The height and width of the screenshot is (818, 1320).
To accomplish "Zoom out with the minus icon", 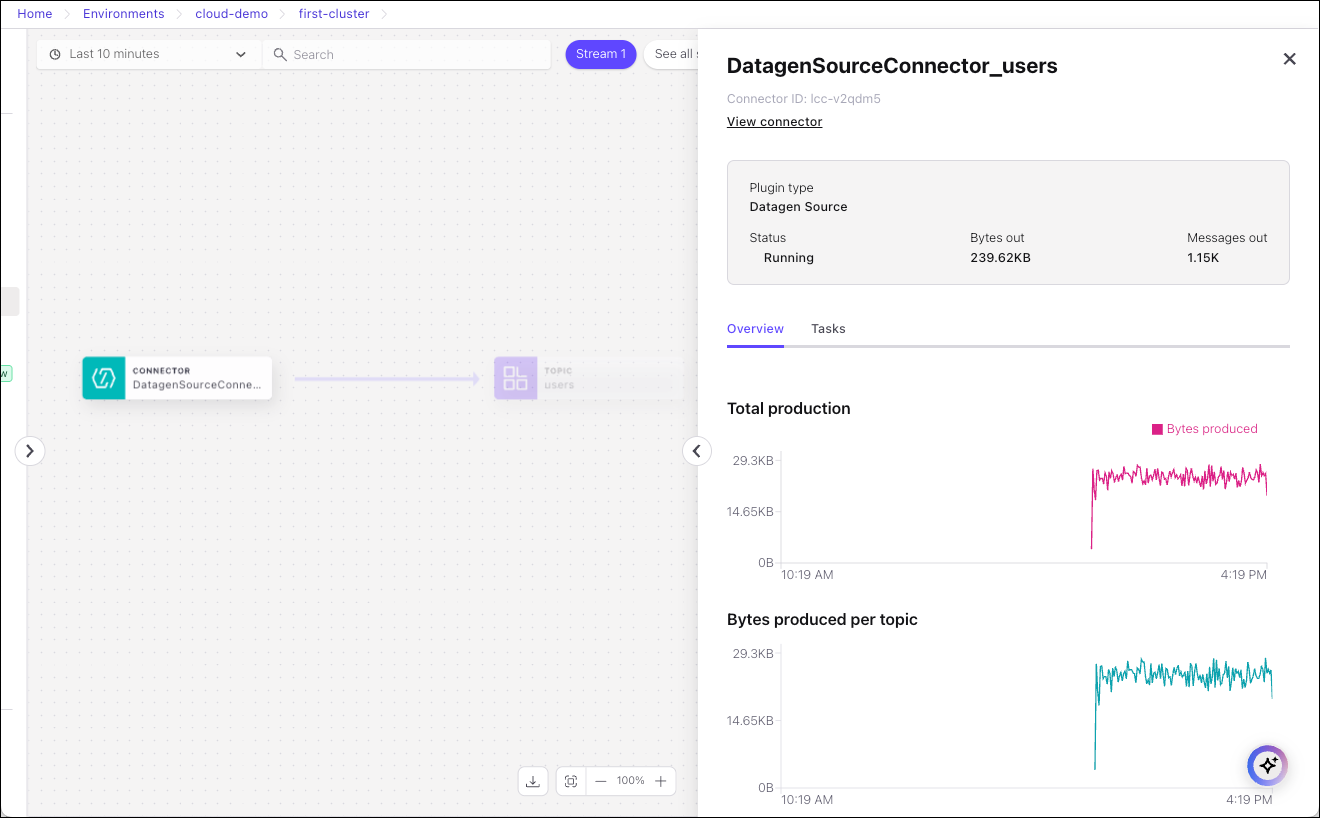I will pyautogui.click(x=601, y=781).
